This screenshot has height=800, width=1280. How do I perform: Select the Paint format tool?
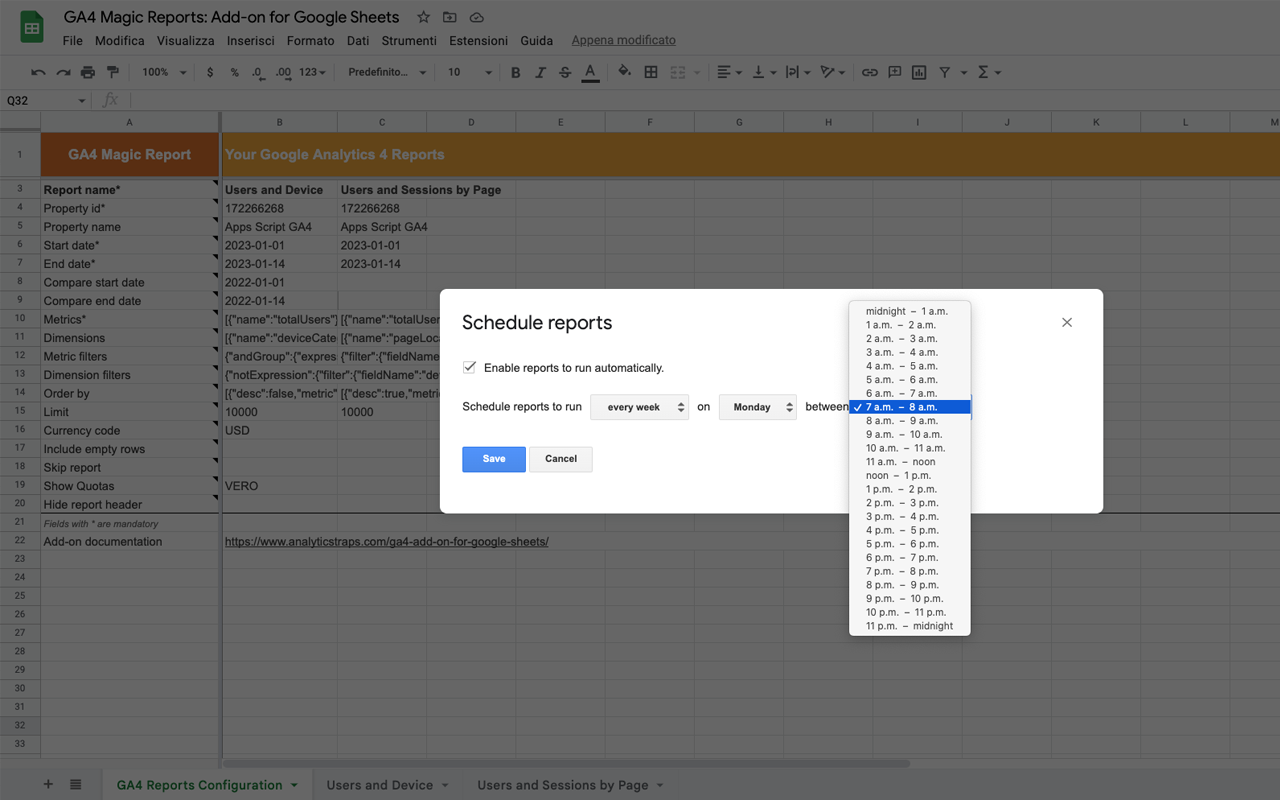click(113, 71)
